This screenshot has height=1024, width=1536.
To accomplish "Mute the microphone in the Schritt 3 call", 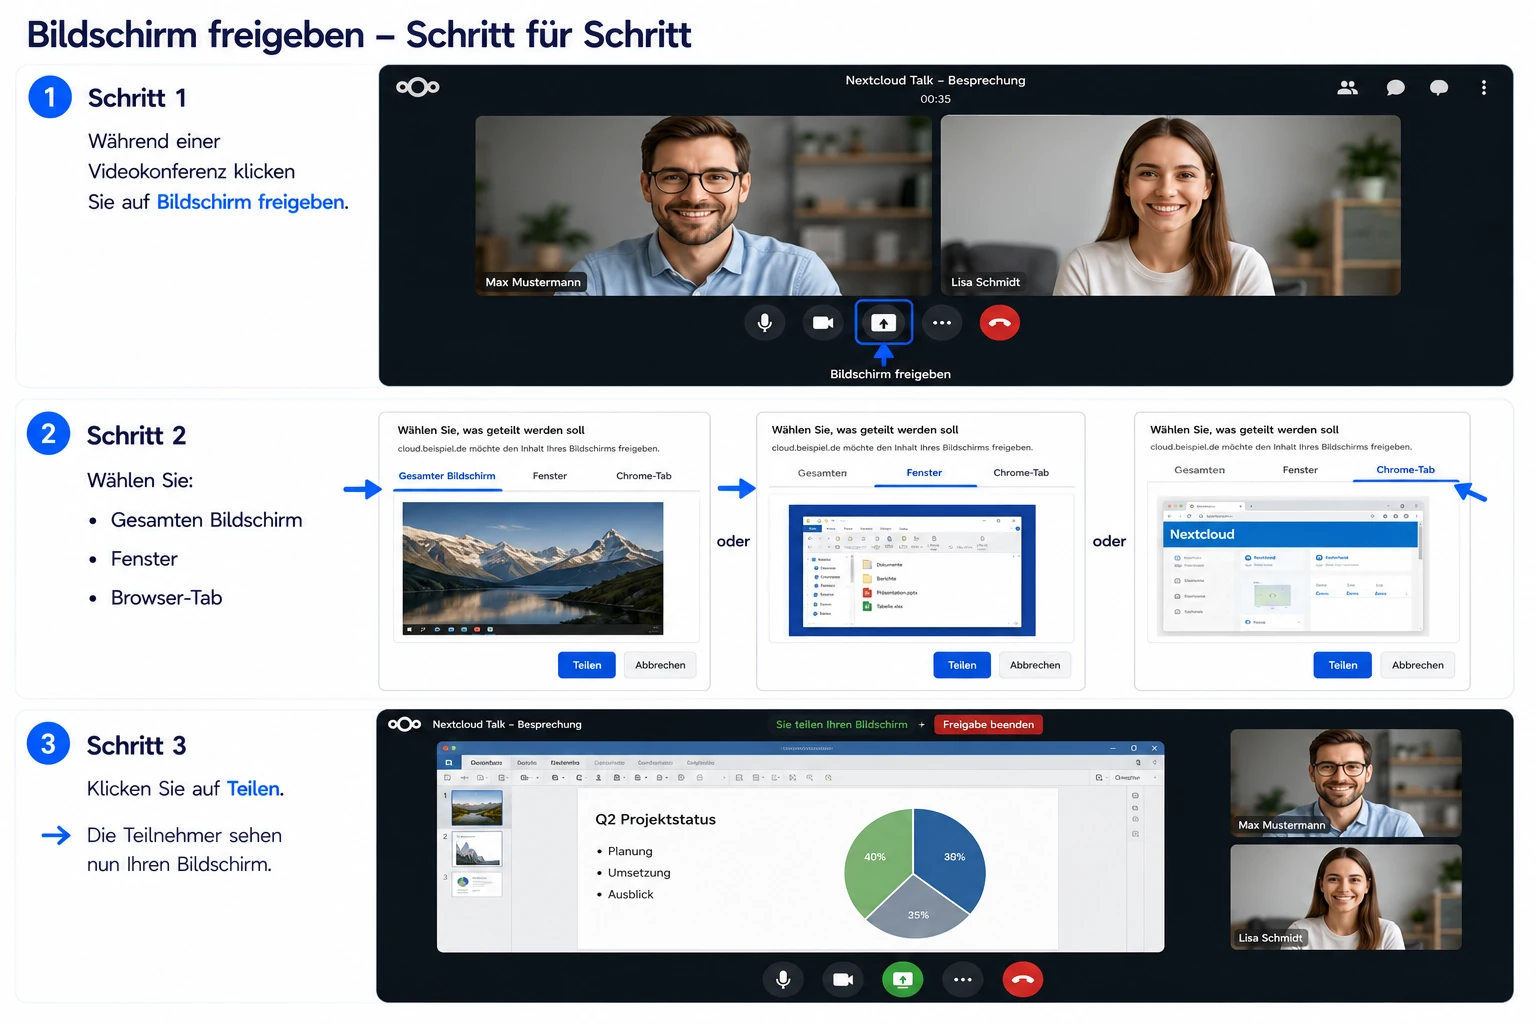I will pyautogui.click(x=783, y=980).
